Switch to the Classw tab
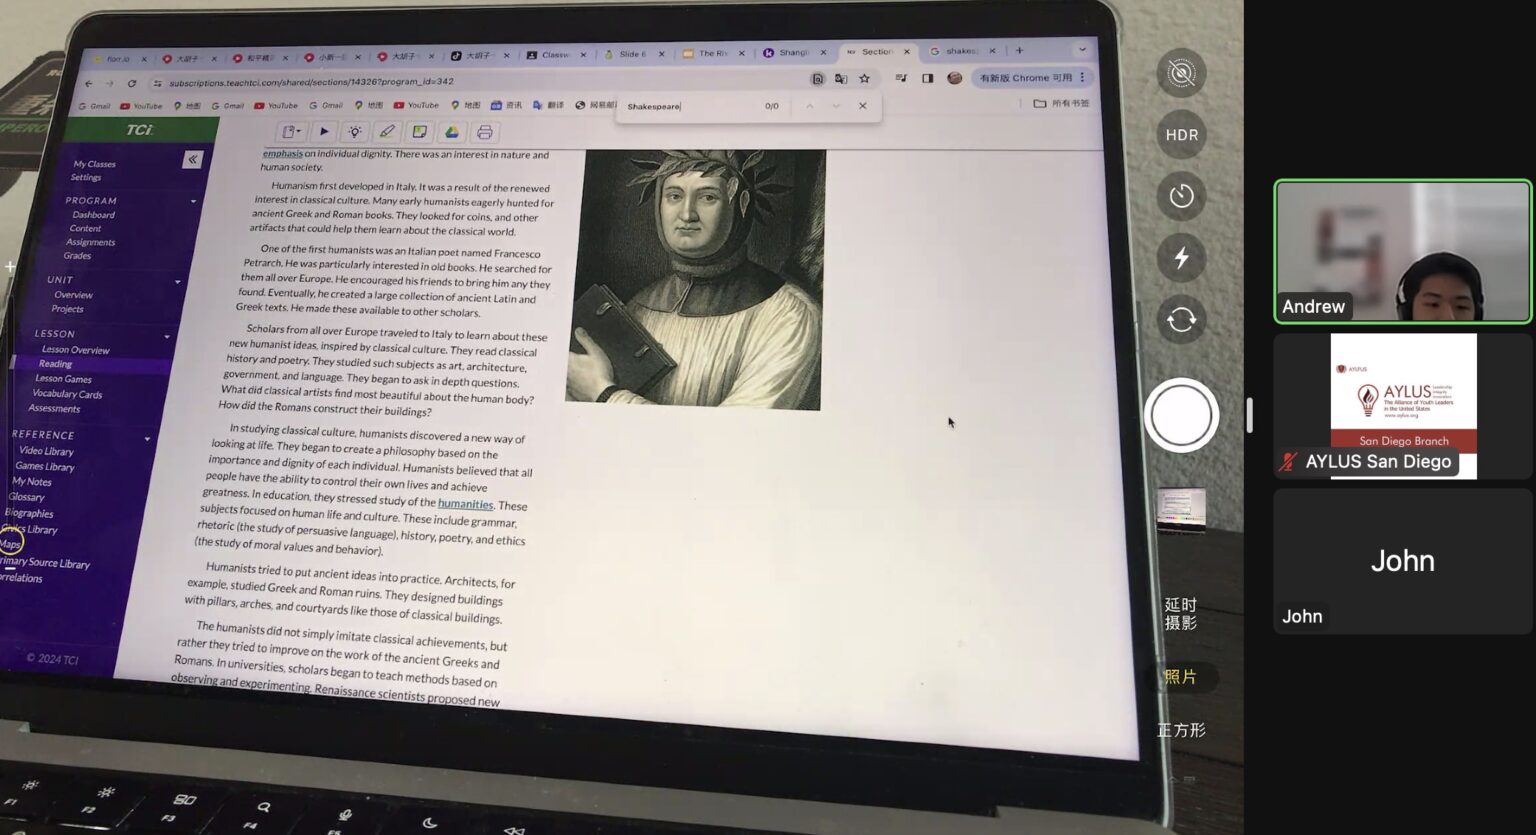 click(556, 55)
